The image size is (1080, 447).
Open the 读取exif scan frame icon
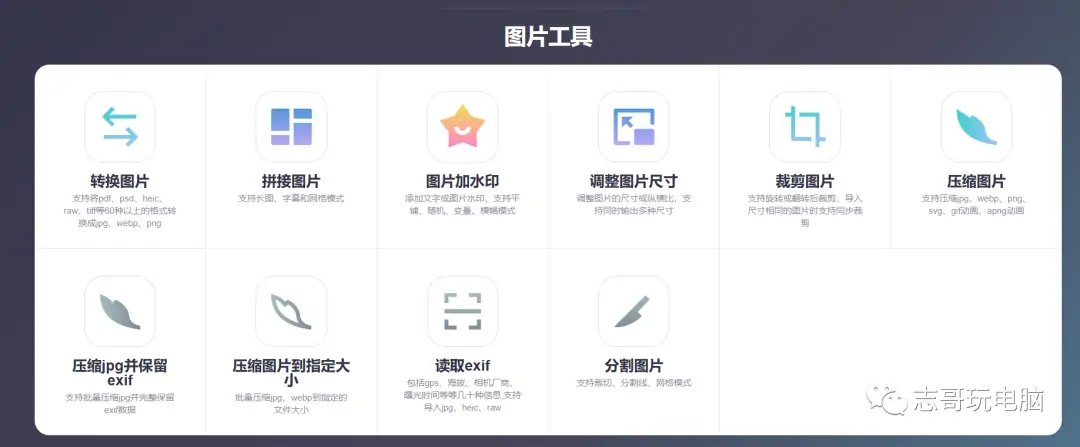[x=462, y=311]
